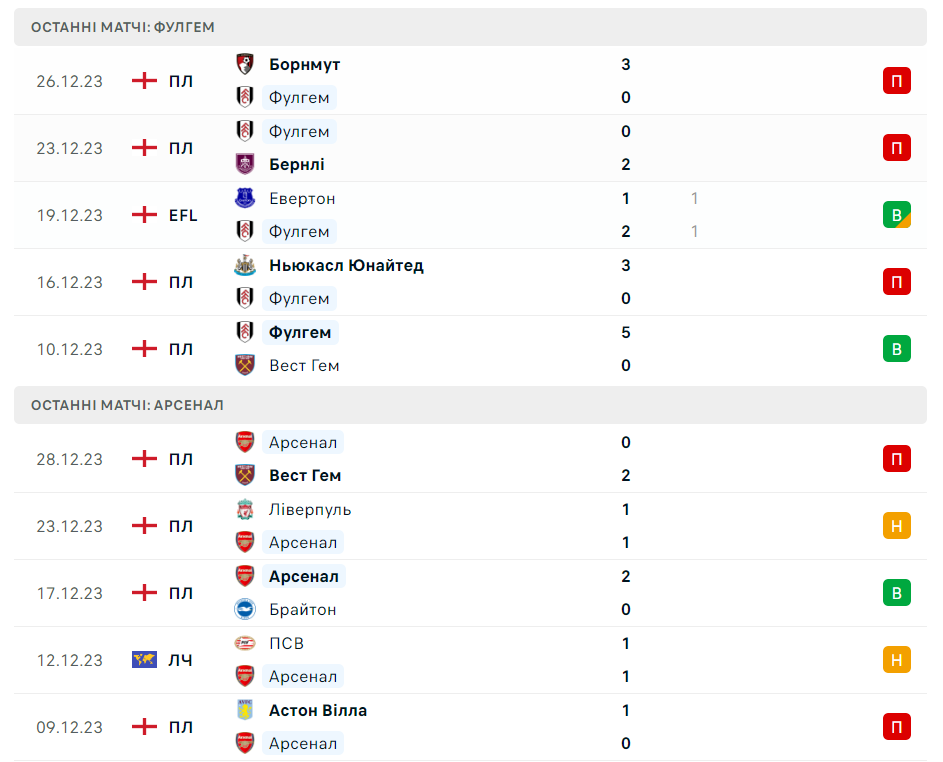Click the Everton club crest icon
This screenshot has height=762, width=943.
coord(244,198)
